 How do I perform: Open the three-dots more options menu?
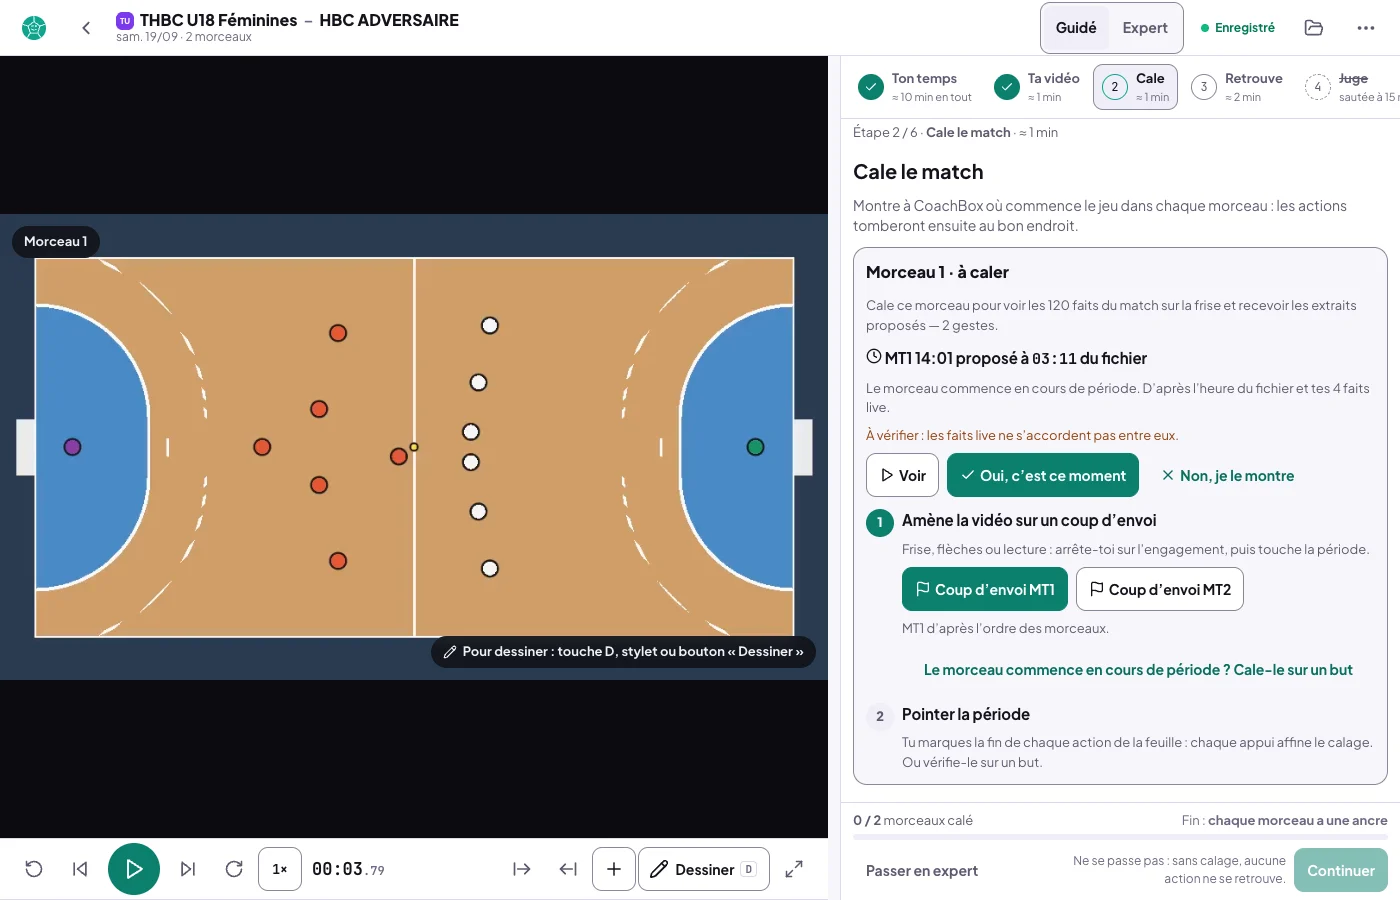(1366, 28)
